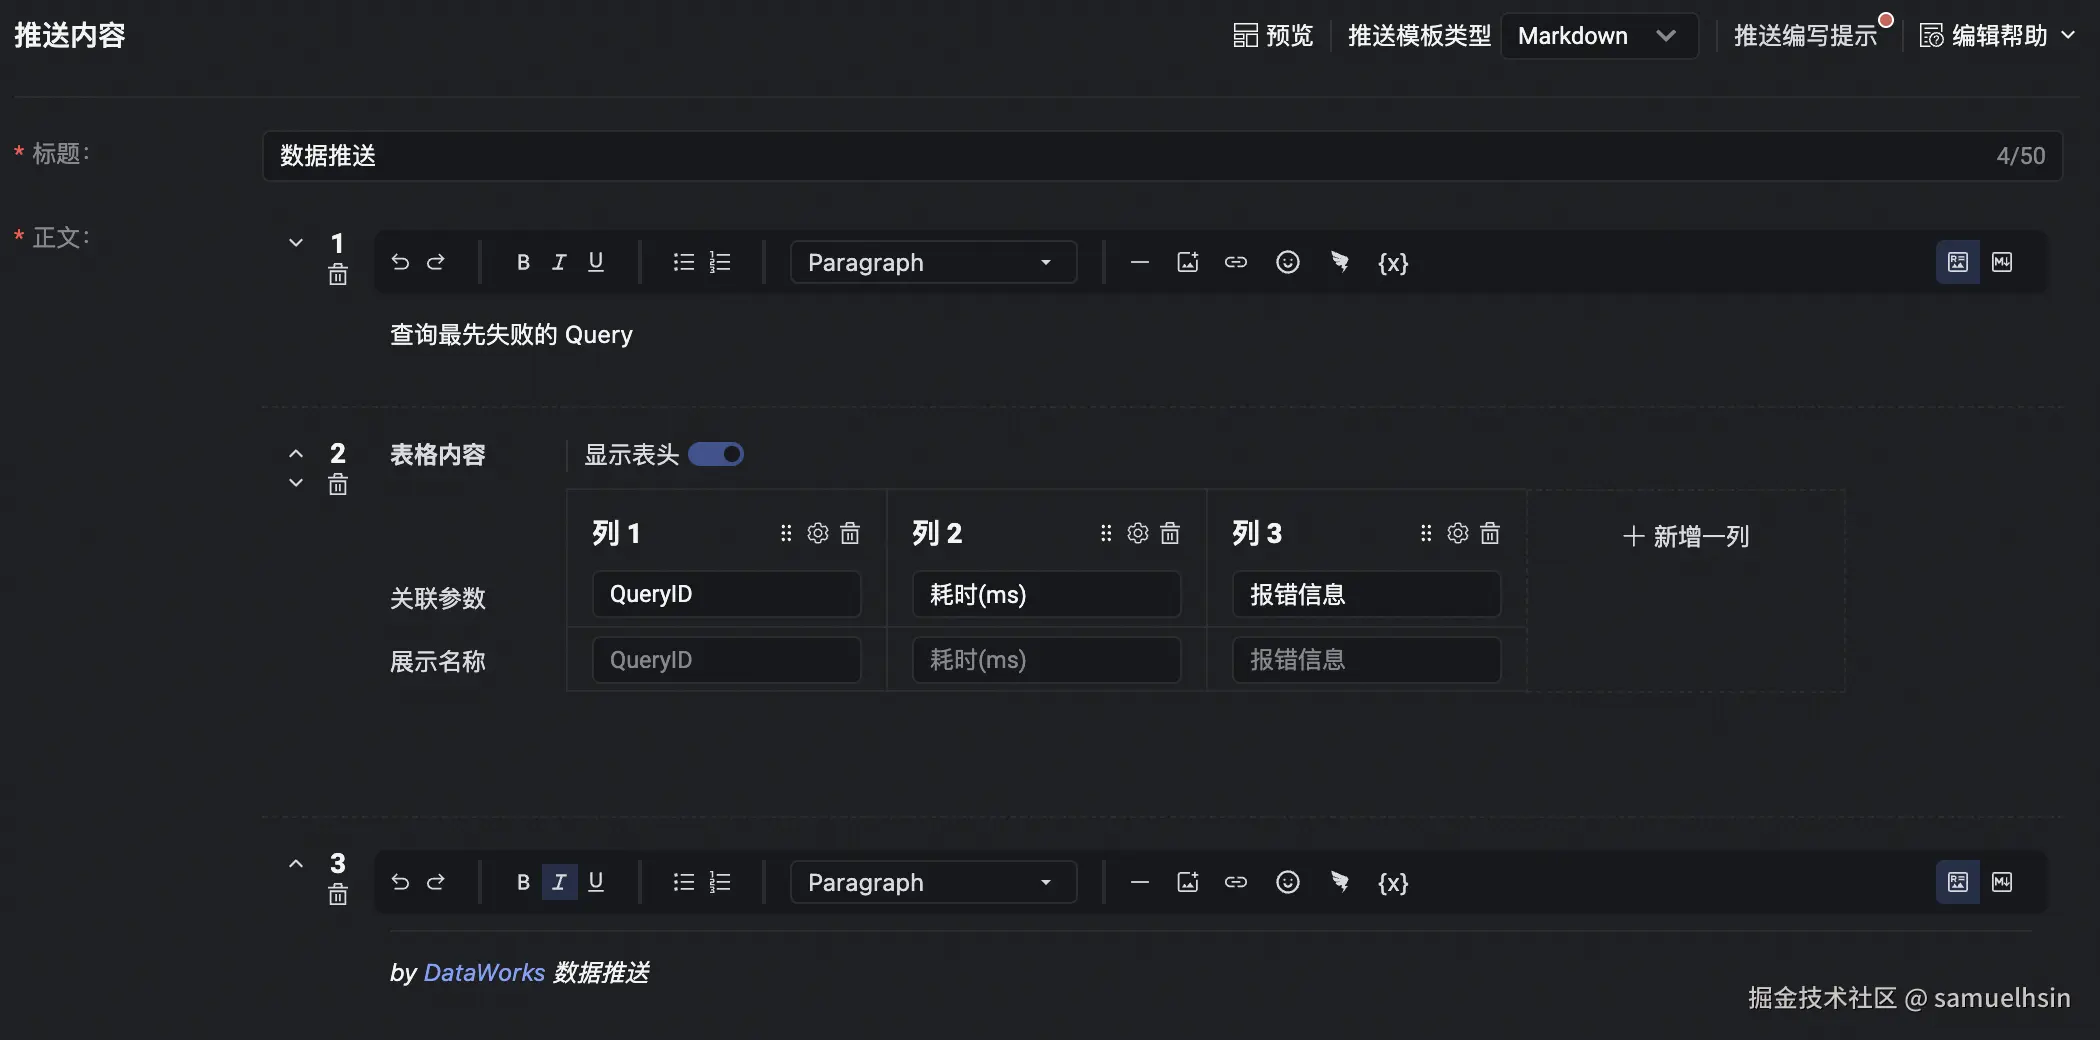The width and height of the screenshot is (2100, 1040).
Task: Open the DataWorks link in block 3
Action: pyautogui.click(x=484, y=972)
